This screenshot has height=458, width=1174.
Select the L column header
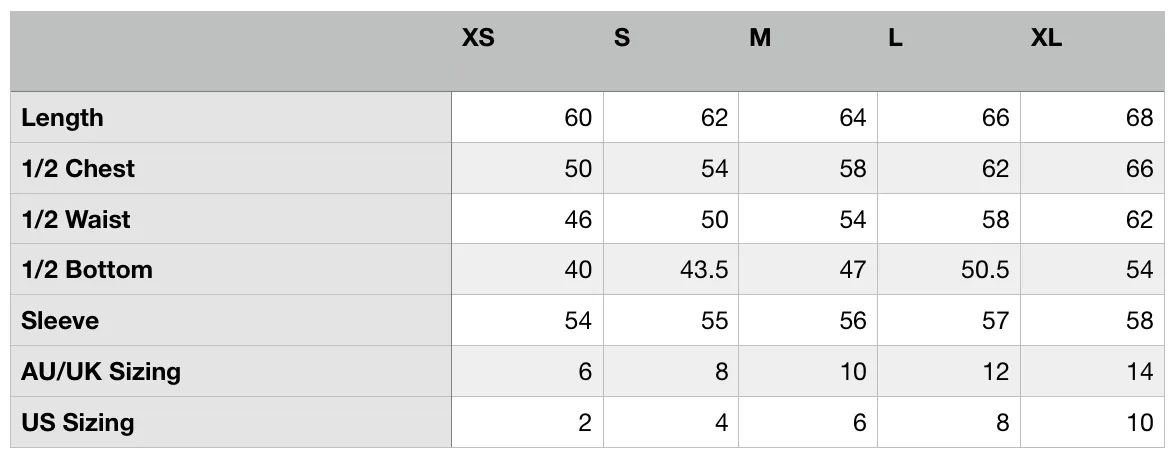pos(895,37)
